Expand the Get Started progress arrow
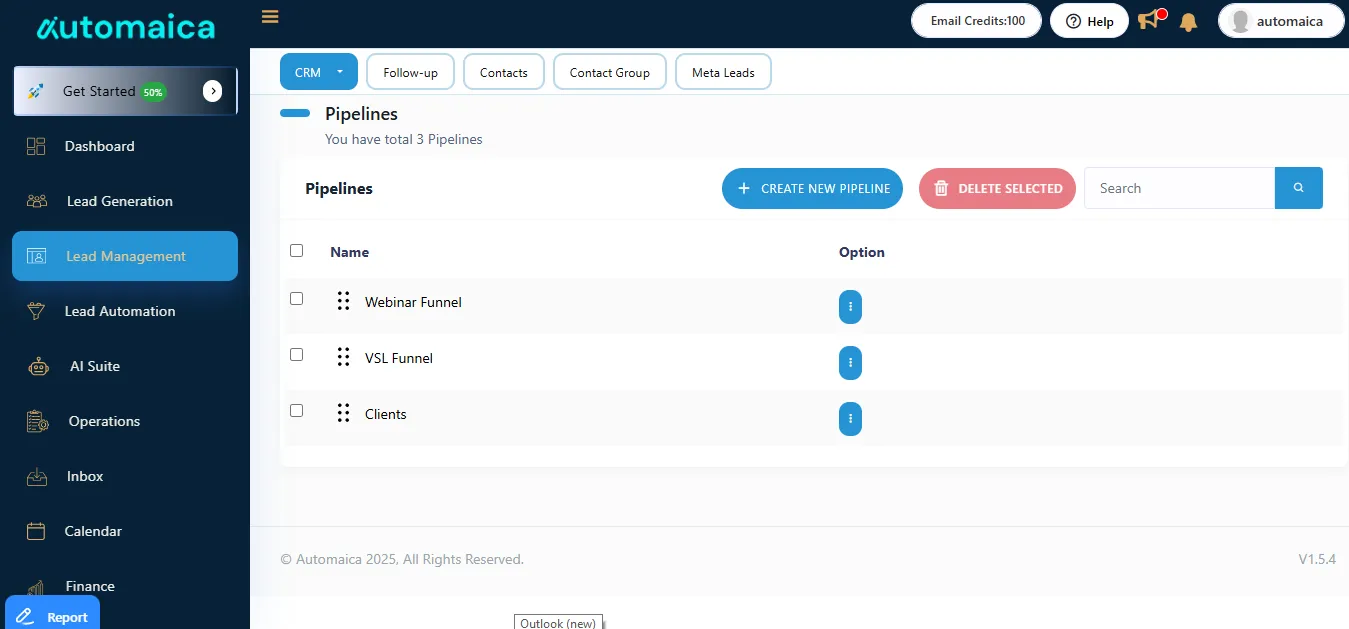This screenshot has height=629, width=1349. pyautogui.click(x=212, y=91)
